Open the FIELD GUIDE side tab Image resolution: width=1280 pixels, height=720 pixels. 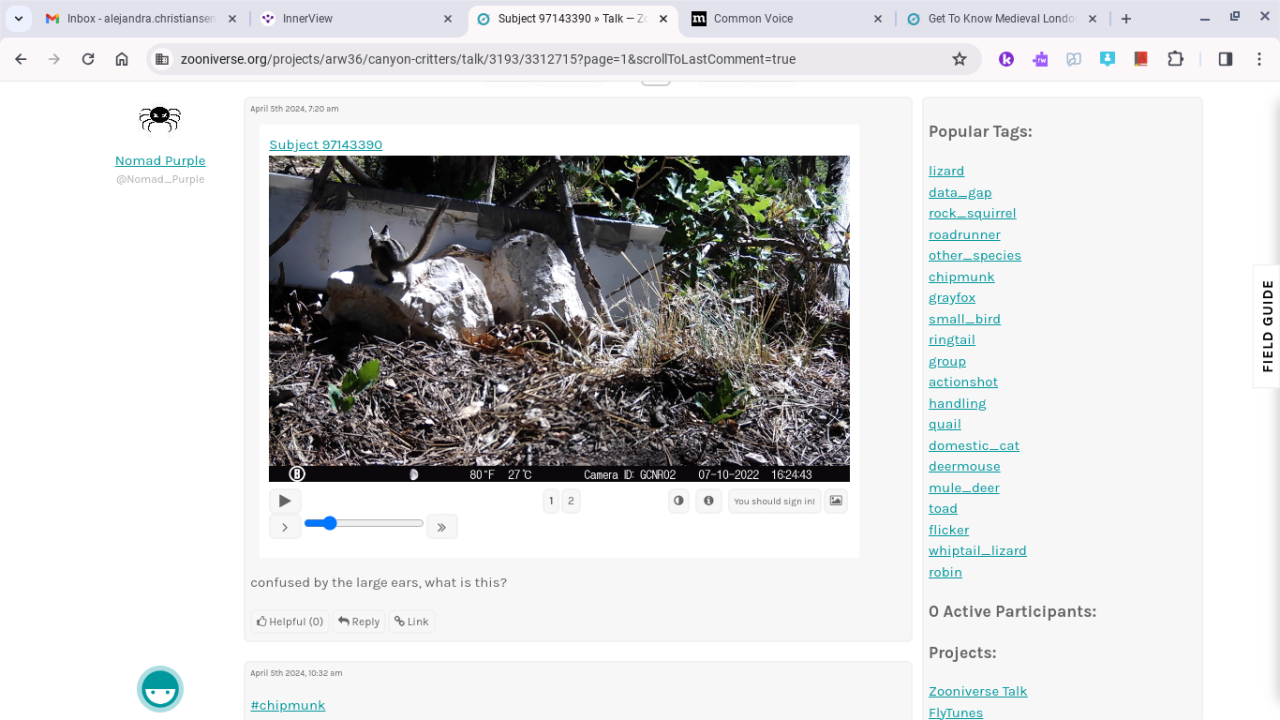(1267, 326)
